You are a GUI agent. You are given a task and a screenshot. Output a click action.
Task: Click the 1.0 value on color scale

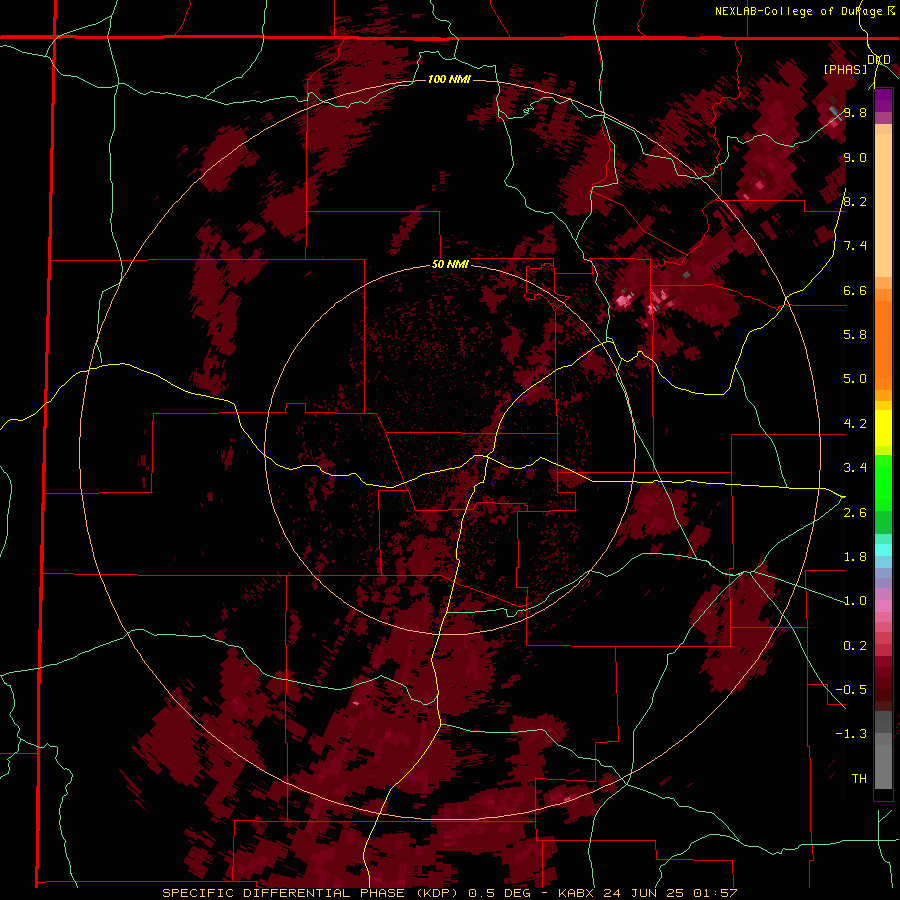click(x=855, y=601)
